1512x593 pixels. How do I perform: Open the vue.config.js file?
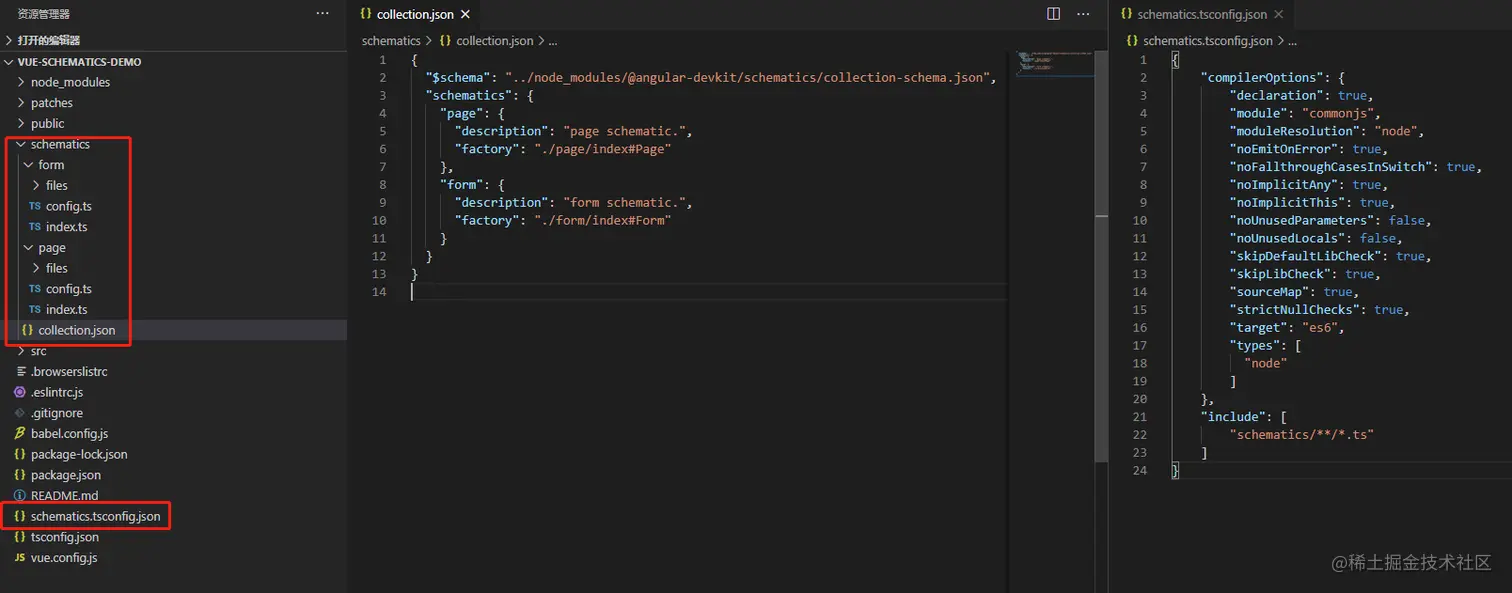(x=64, y=558)
